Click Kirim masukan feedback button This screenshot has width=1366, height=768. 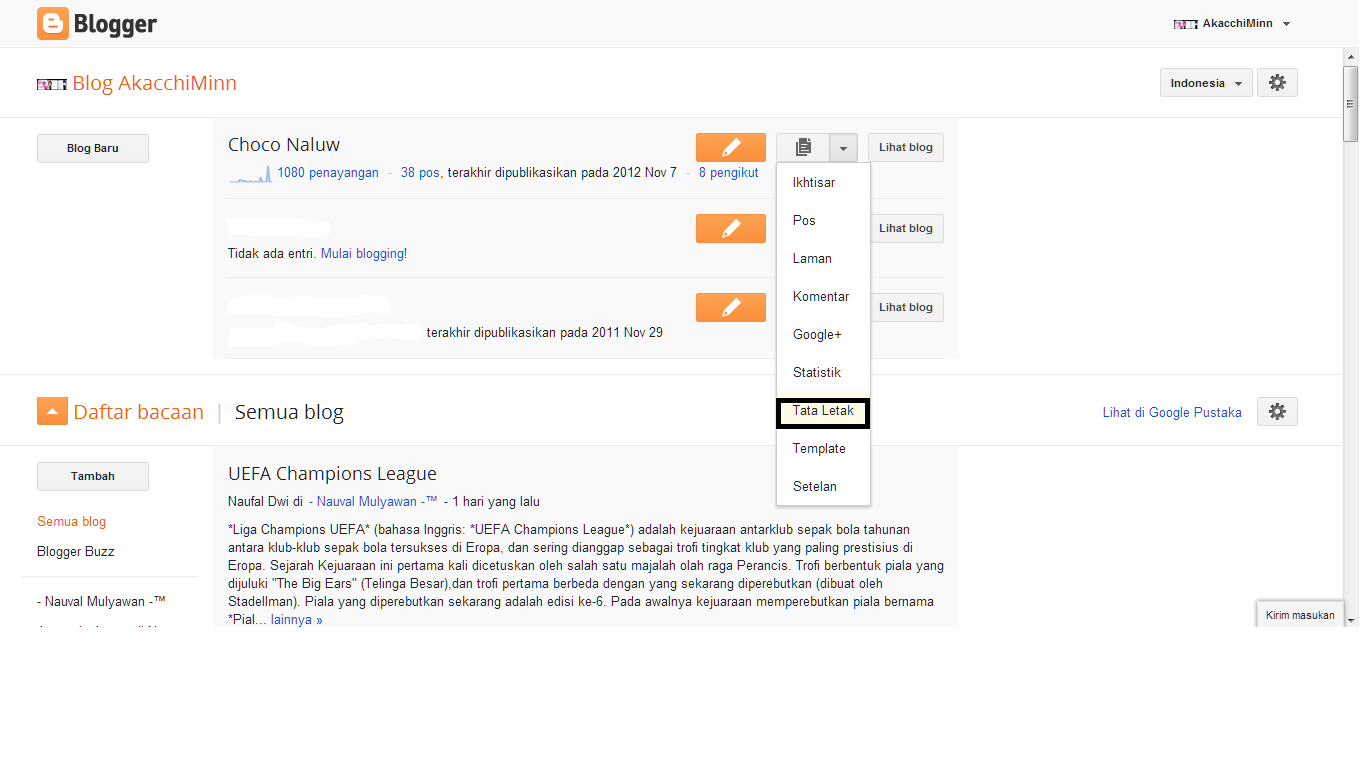pyautogui.click(x=1300, y=615)
